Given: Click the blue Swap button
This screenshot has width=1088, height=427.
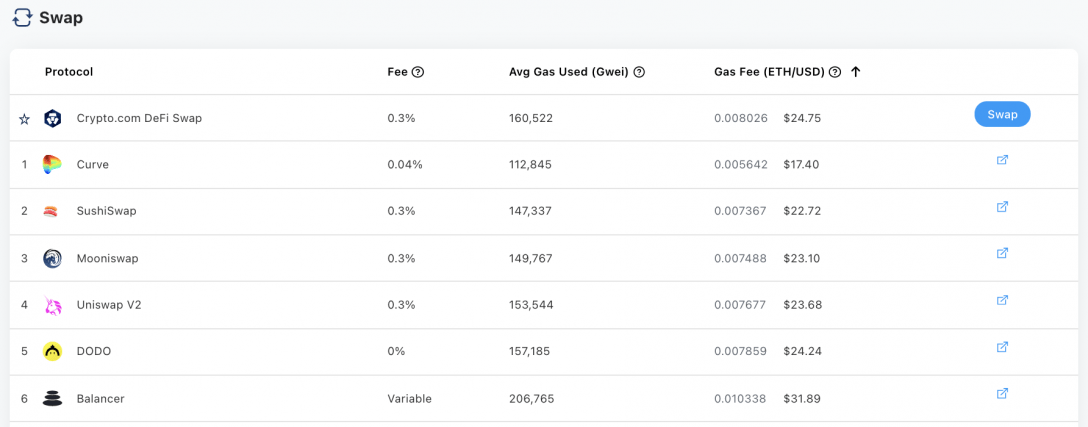Looking at the screenshot, I should tap(1002, 114).
